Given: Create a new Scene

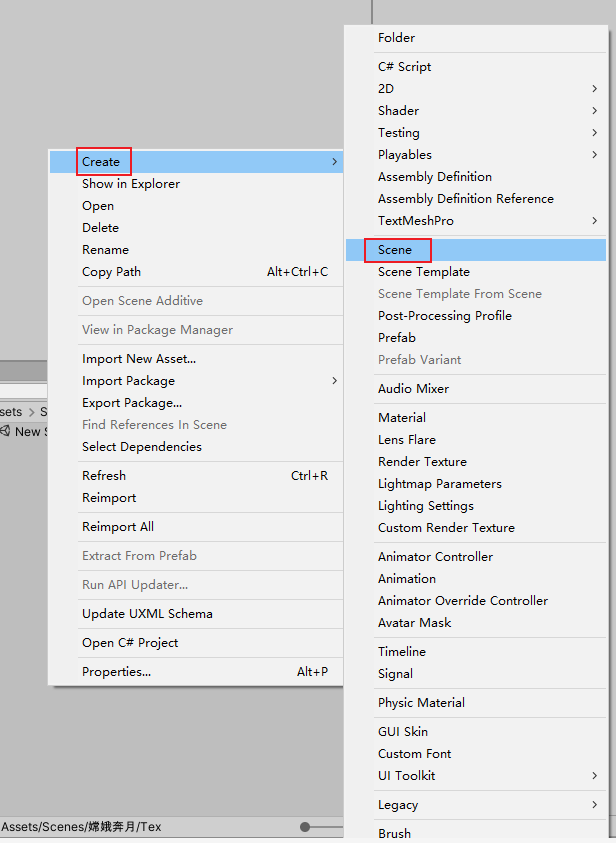Looking at the screenshot, I should click(476, 251).
